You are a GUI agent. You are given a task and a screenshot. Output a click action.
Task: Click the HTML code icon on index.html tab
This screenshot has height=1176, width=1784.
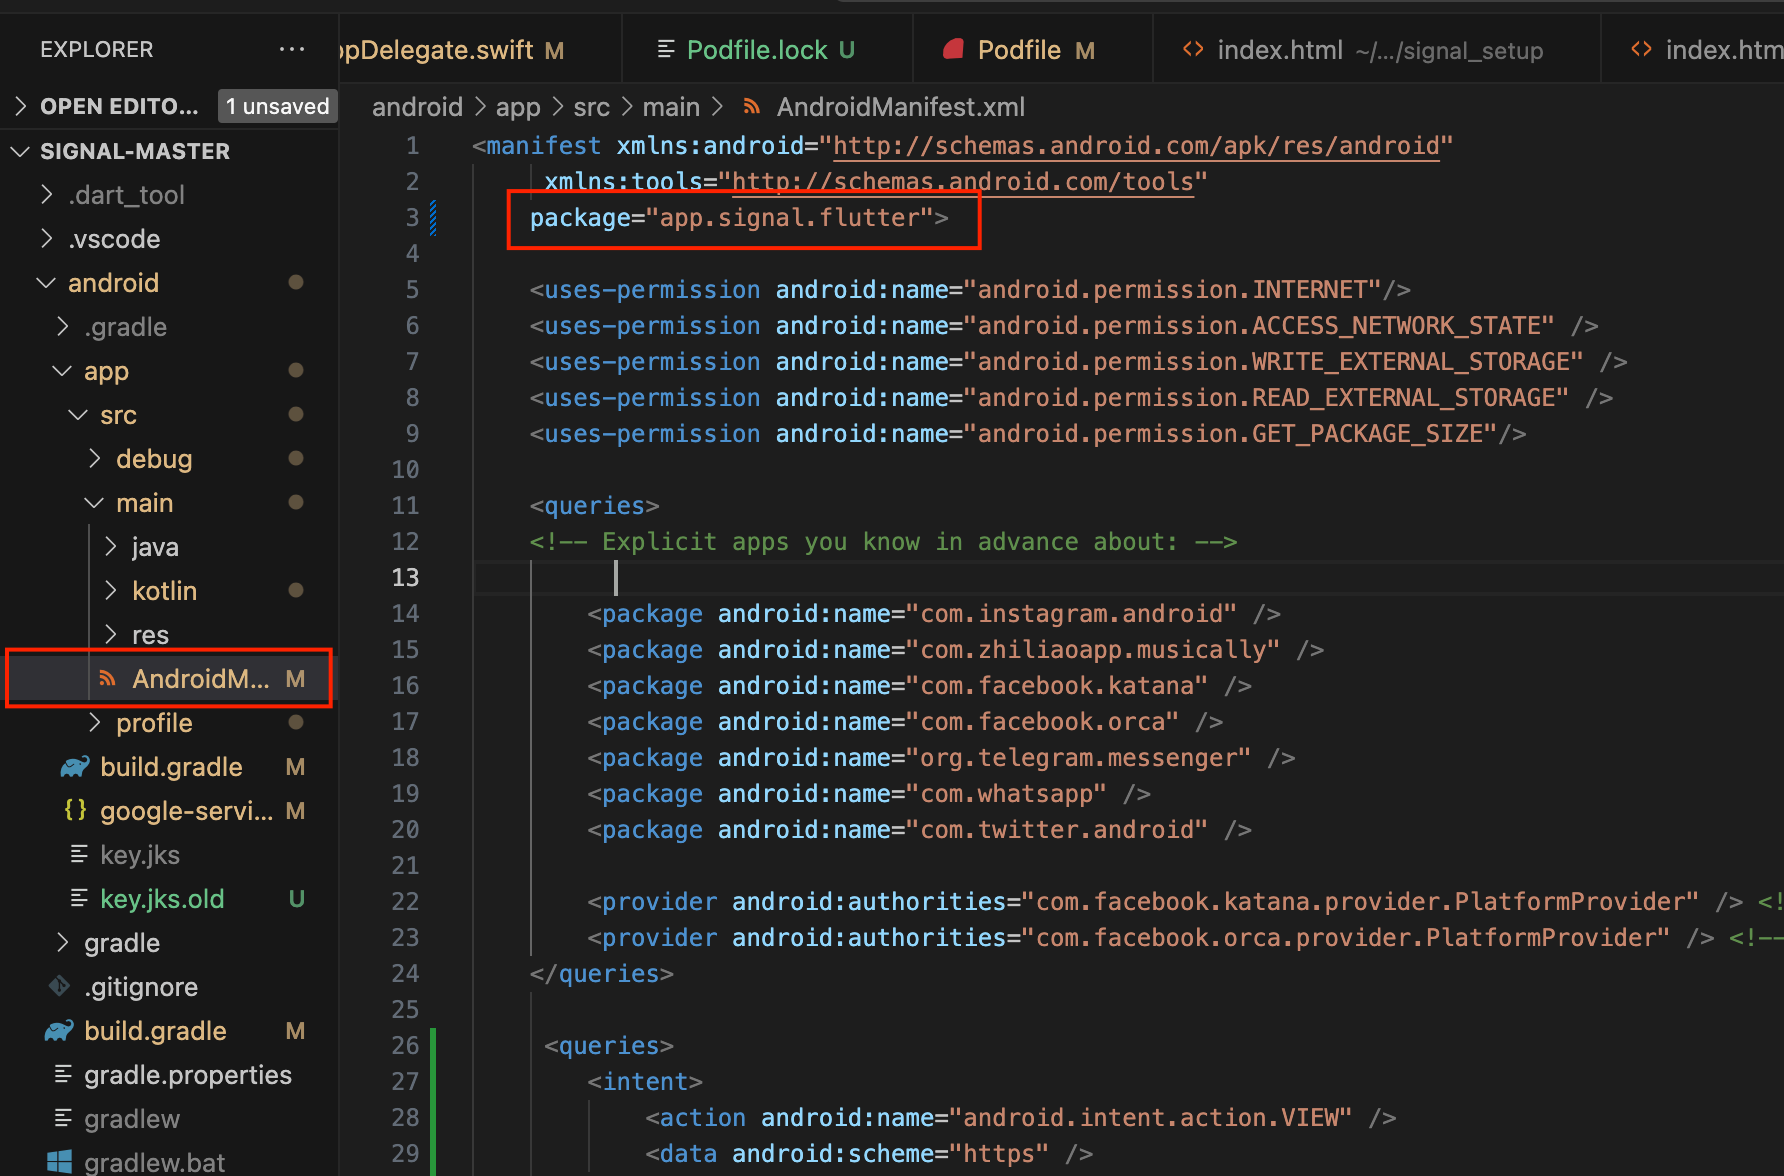click(1192, 49)
